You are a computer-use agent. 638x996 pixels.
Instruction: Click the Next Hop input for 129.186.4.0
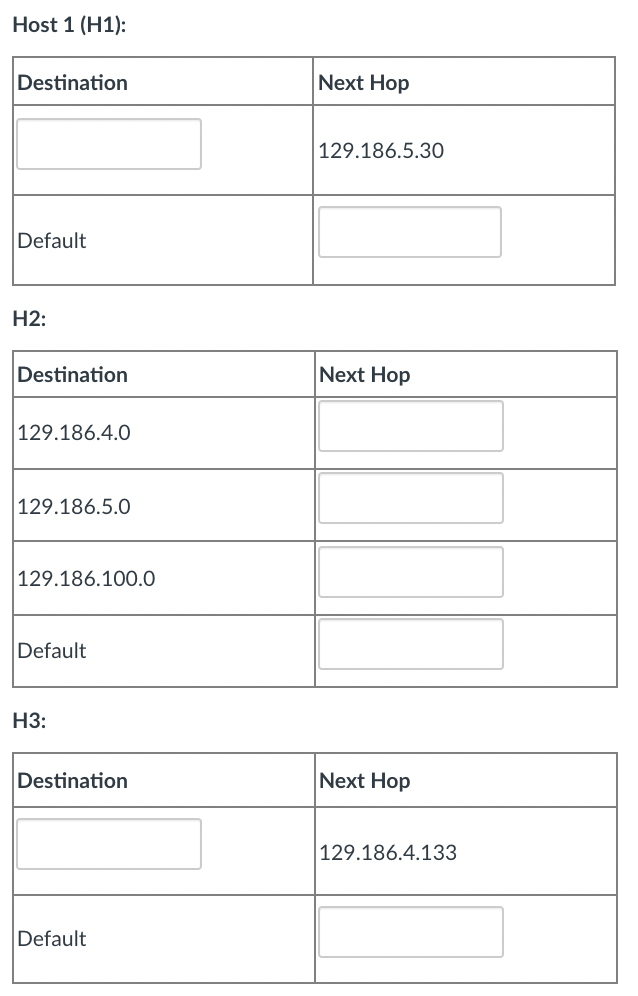(x=410, y=425)
